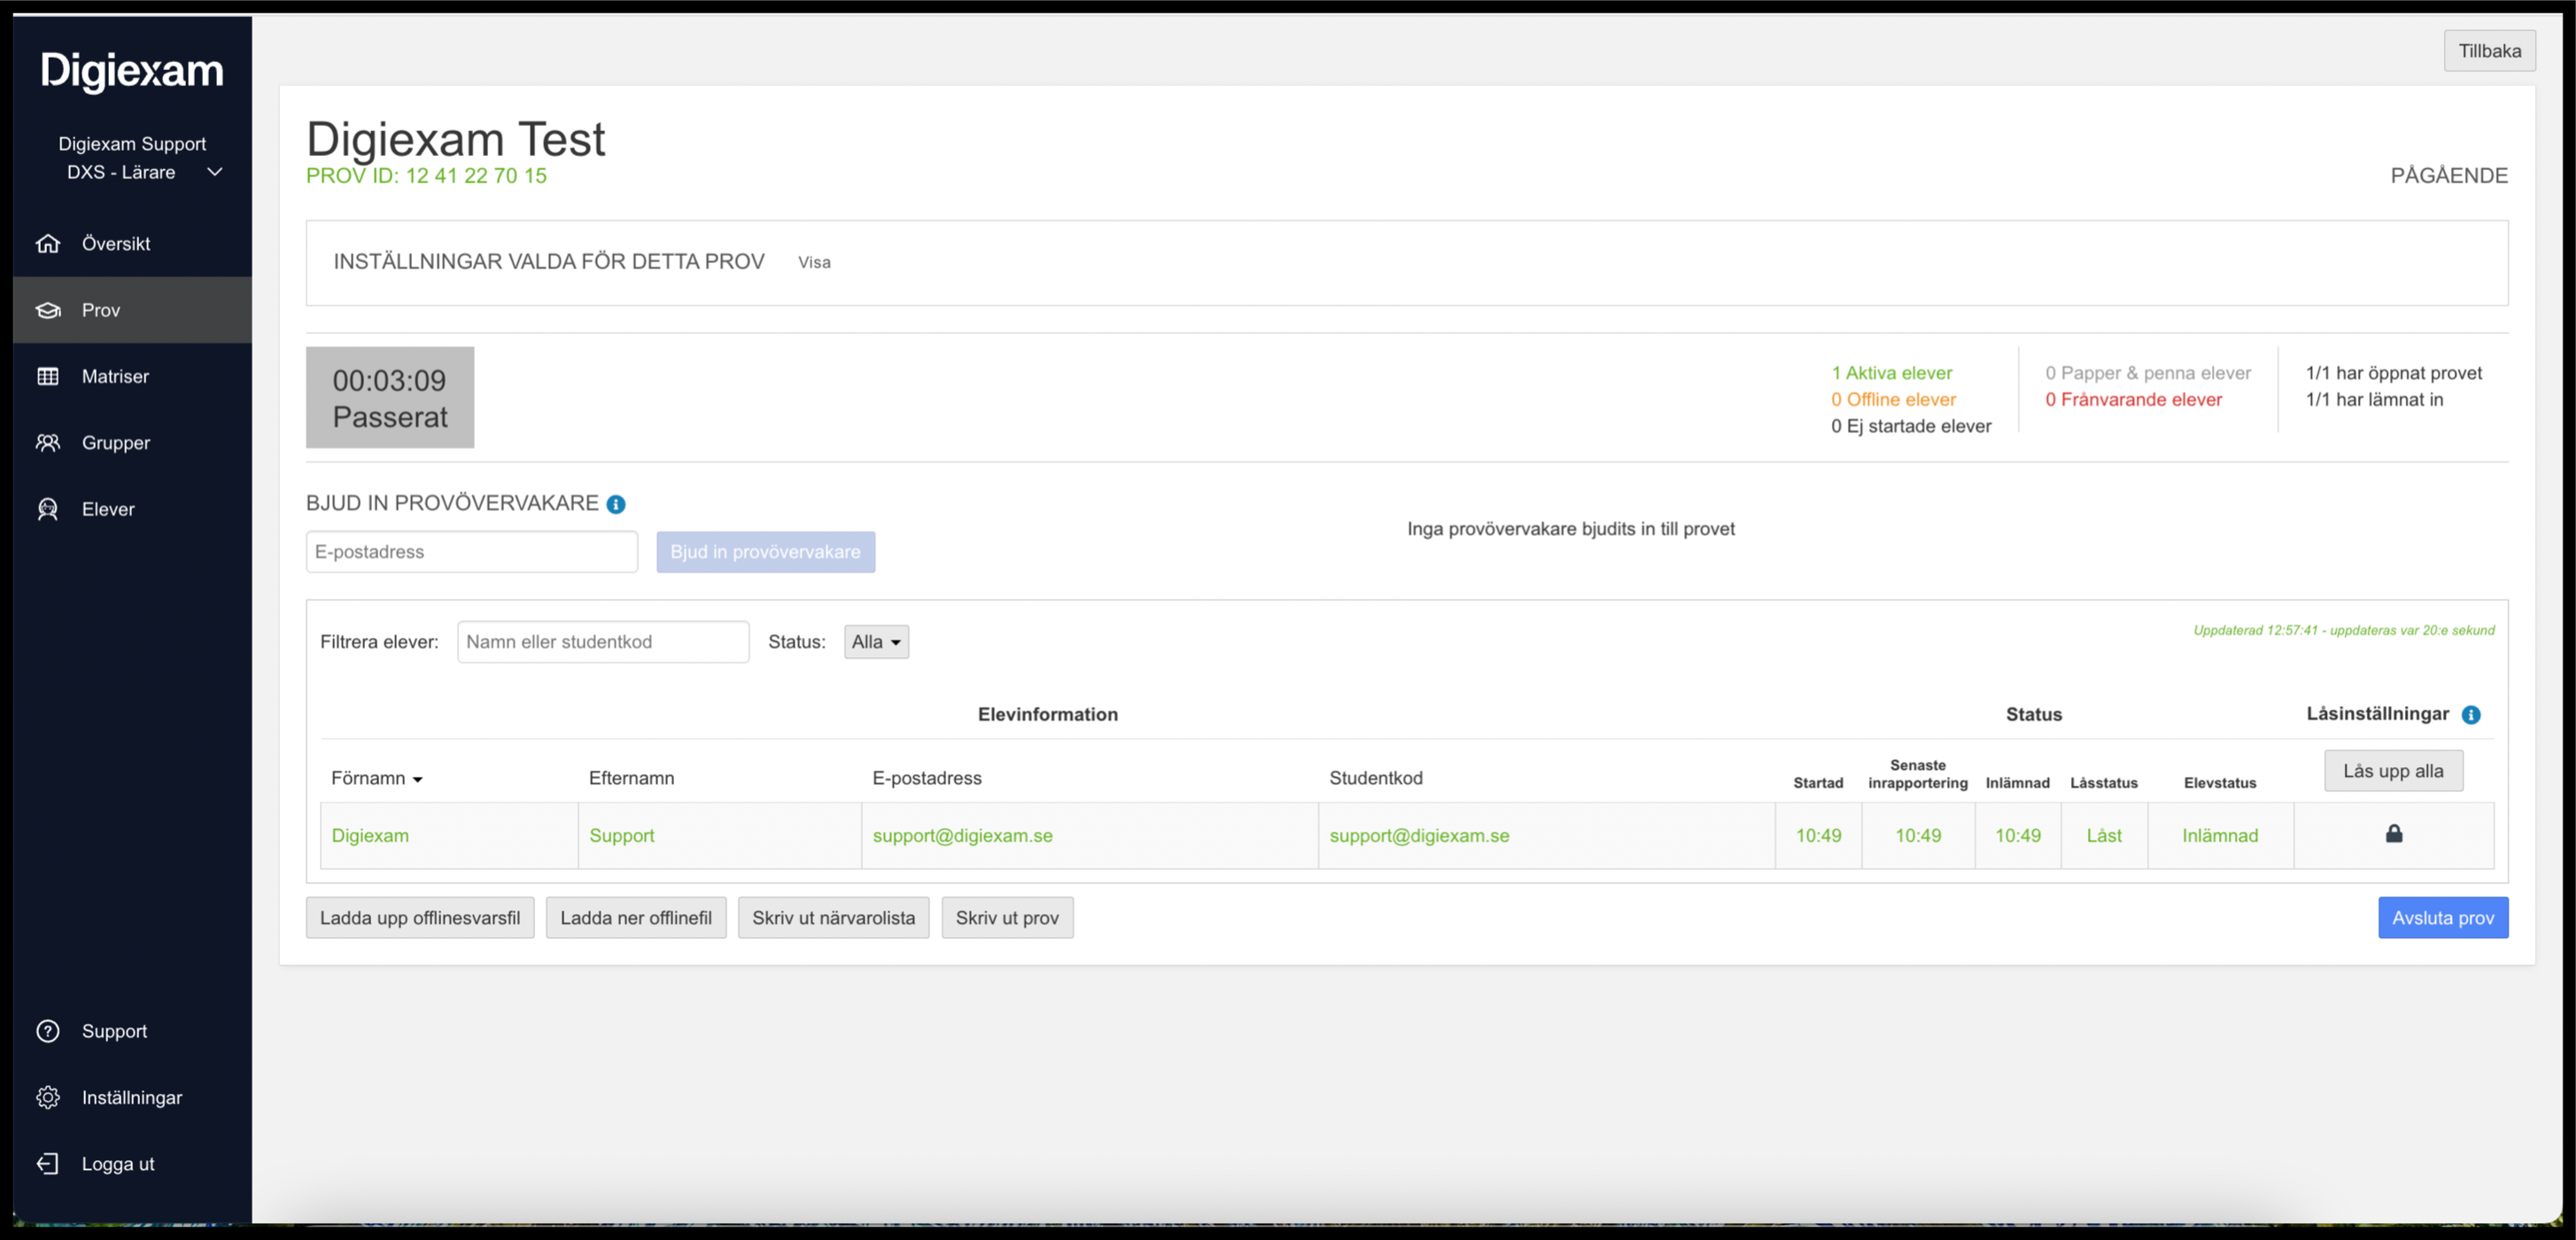The width and height of the screenshot is (2576, 1240).
Task: Click Låst status in student row
Action: (2104, 836)
